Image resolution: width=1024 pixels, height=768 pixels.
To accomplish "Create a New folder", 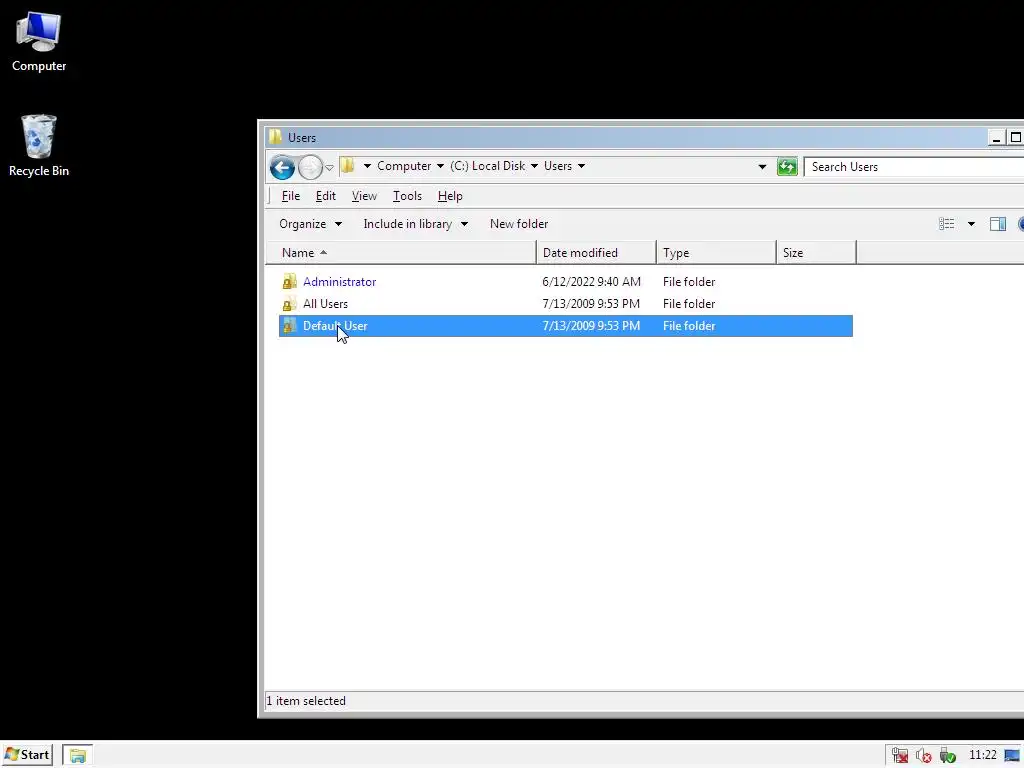I will pyautogui.click(x=519, y=224).
